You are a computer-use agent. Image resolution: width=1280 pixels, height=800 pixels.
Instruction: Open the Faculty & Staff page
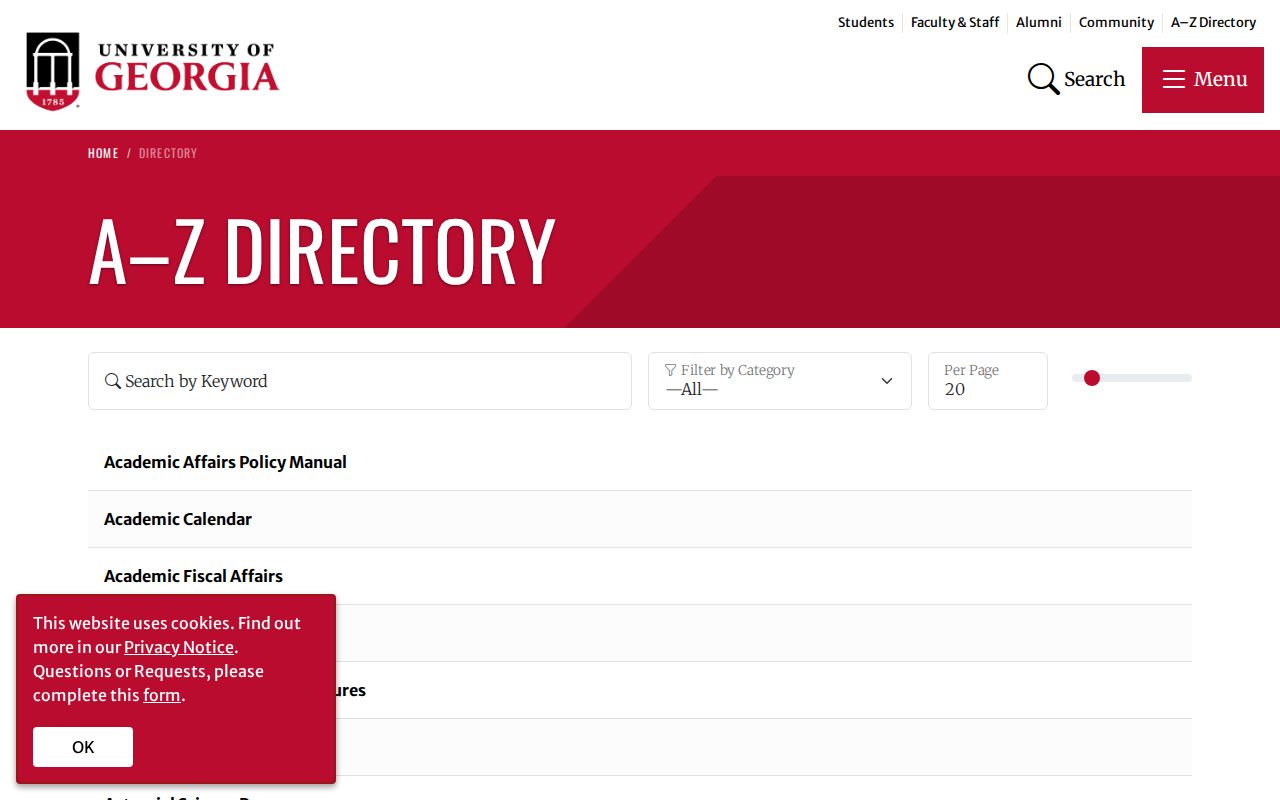point(955,22)
